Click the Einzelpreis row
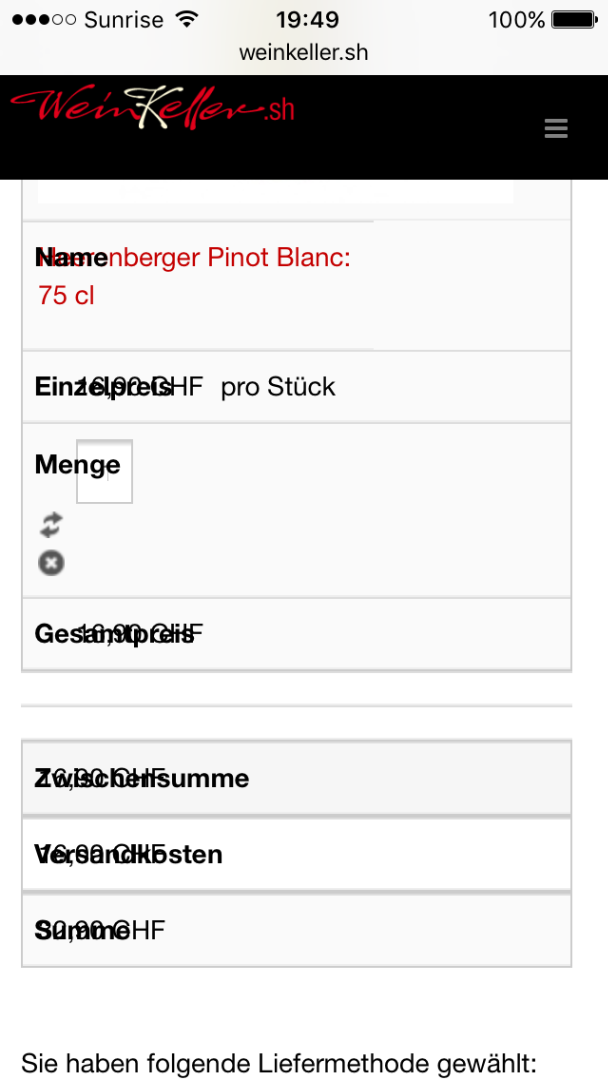Image resolution: width=608 pixels, height=1080 pixels. point(296,387)
